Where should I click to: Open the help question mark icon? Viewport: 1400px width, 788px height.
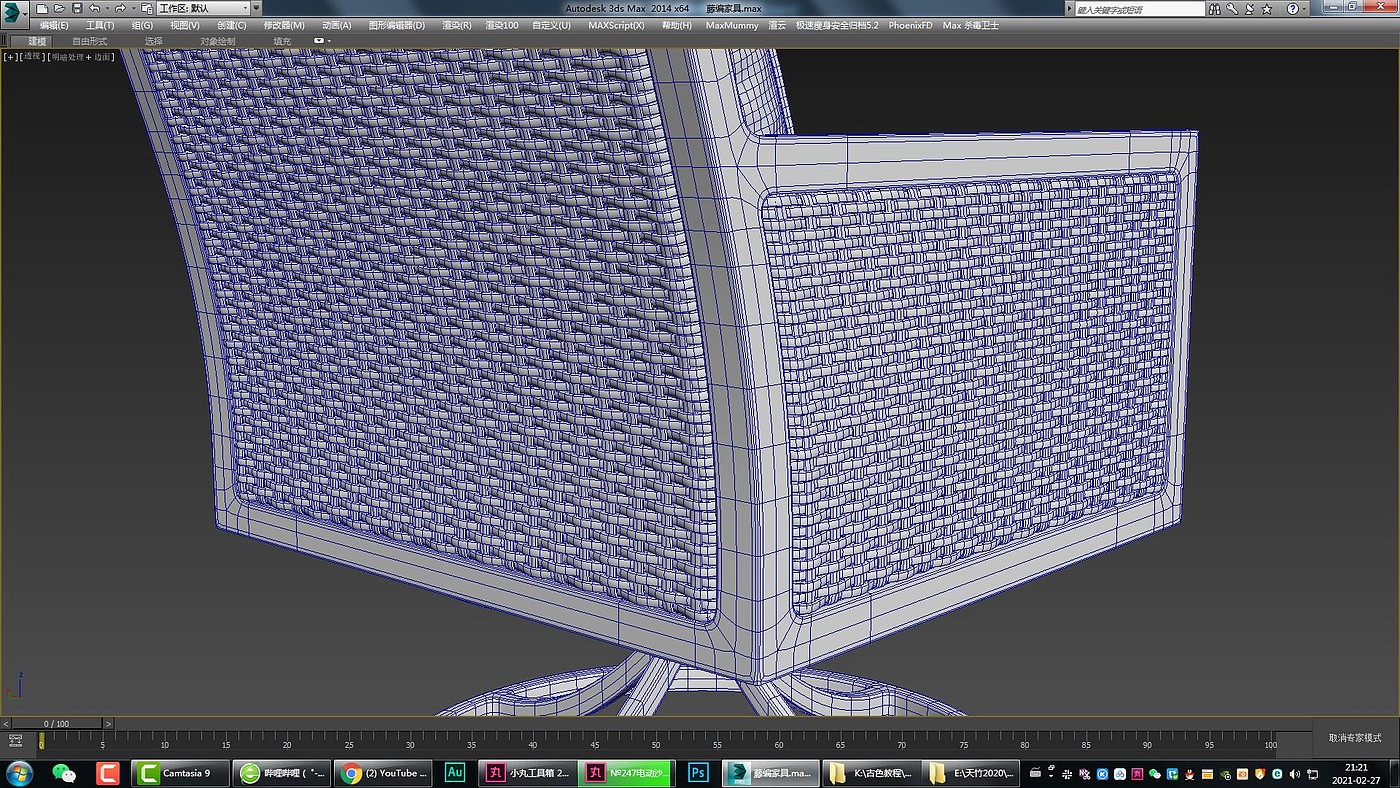click(x=1291, y=8)
